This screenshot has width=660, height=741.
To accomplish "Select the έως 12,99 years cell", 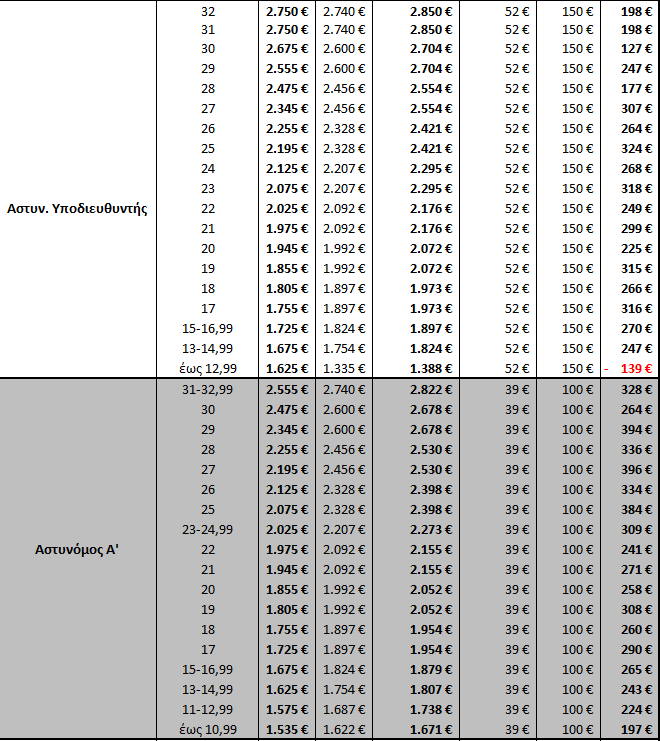I will pos(207,368).
